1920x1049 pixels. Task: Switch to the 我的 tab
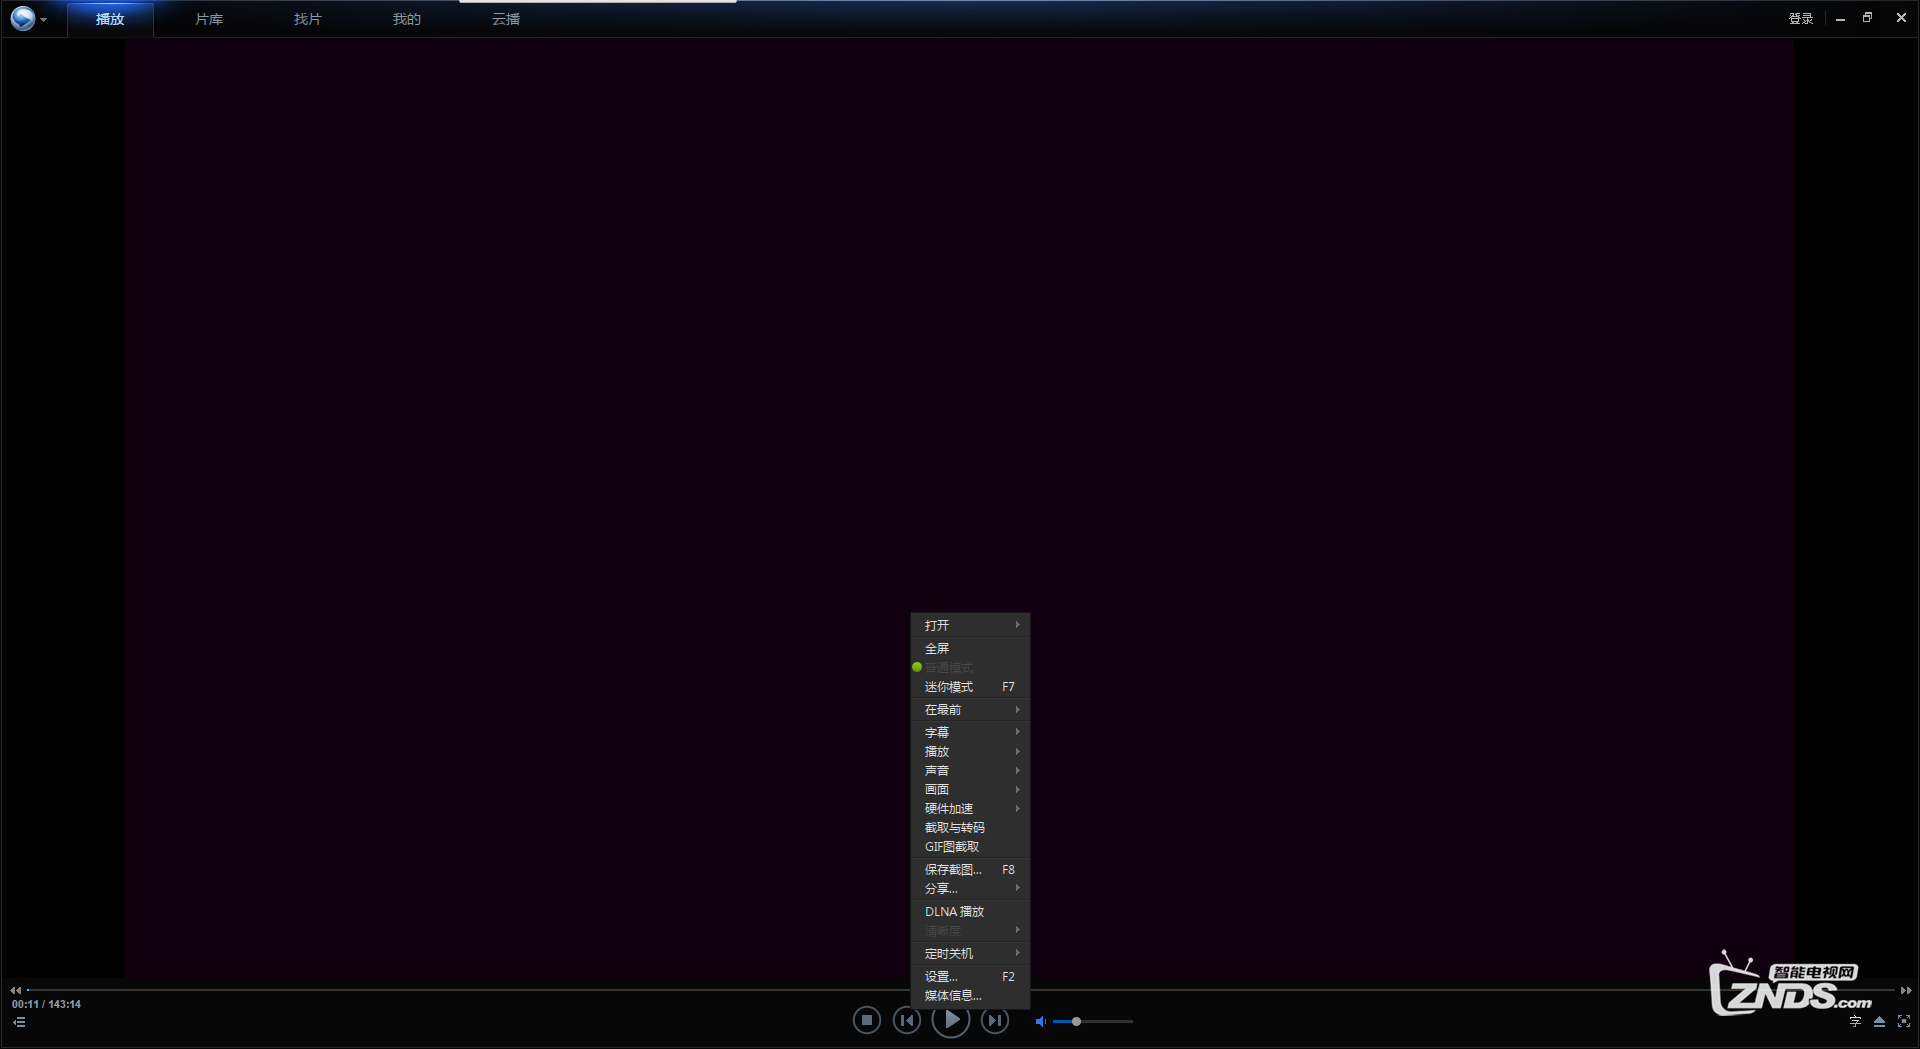(x=407, y=19)
